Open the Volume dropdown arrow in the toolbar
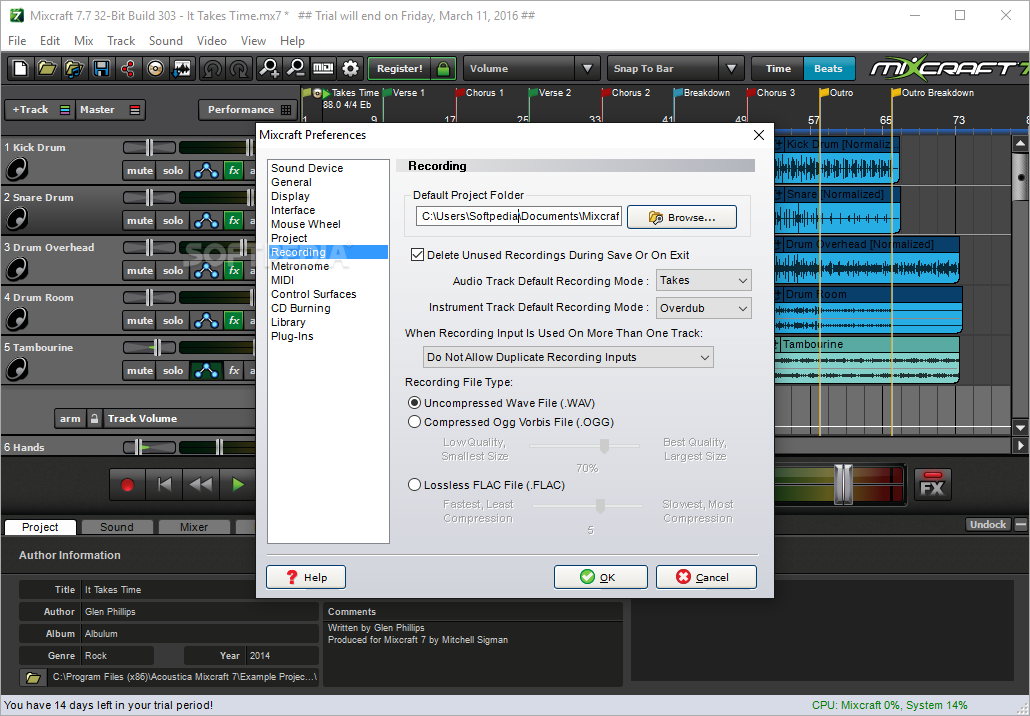This screenshot has width=1030, height=716. (x=587, y=68)
